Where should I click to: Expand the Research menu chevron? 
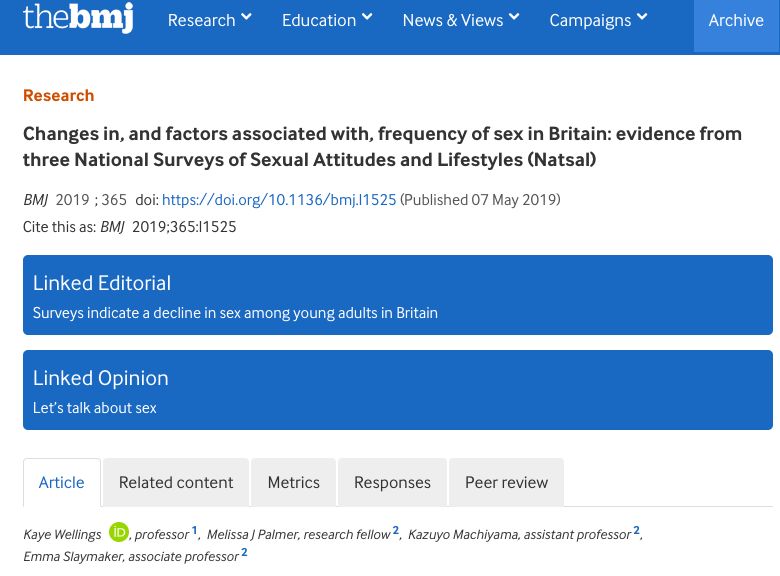(x=246, y=17)
